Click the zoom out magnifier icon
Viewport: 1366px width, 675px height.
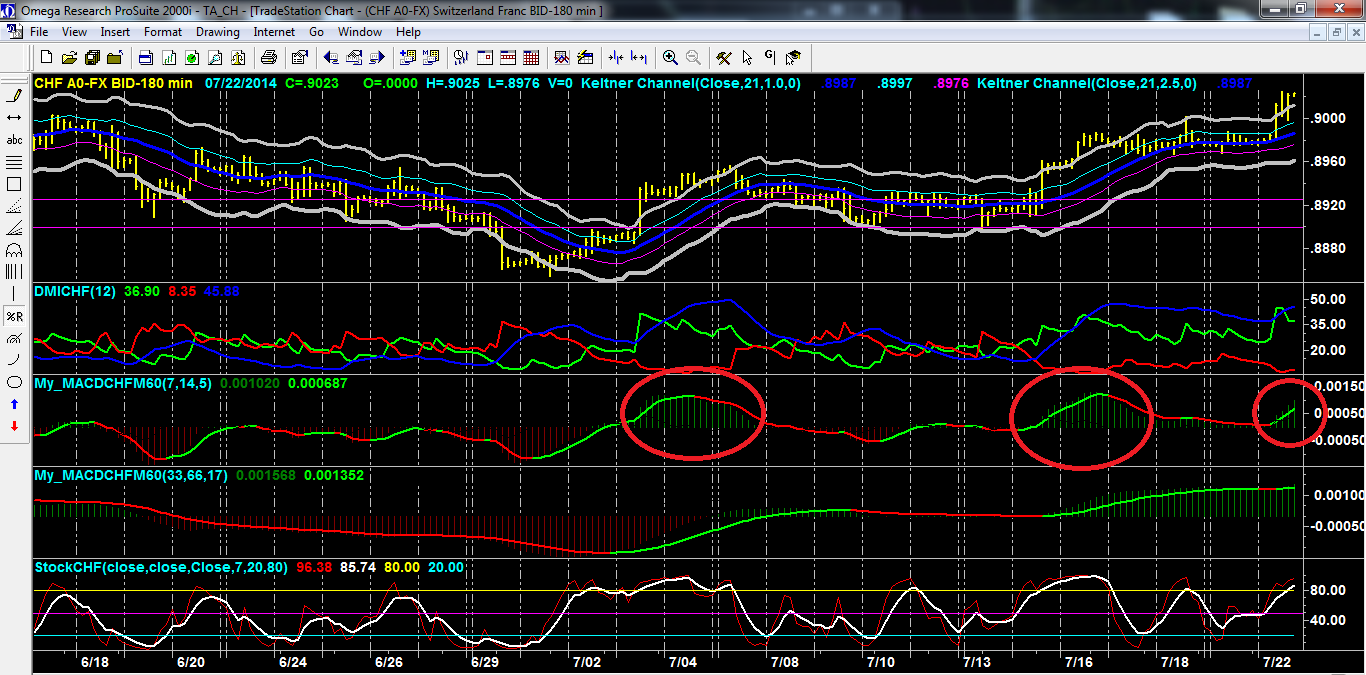(x=693, y=57)
